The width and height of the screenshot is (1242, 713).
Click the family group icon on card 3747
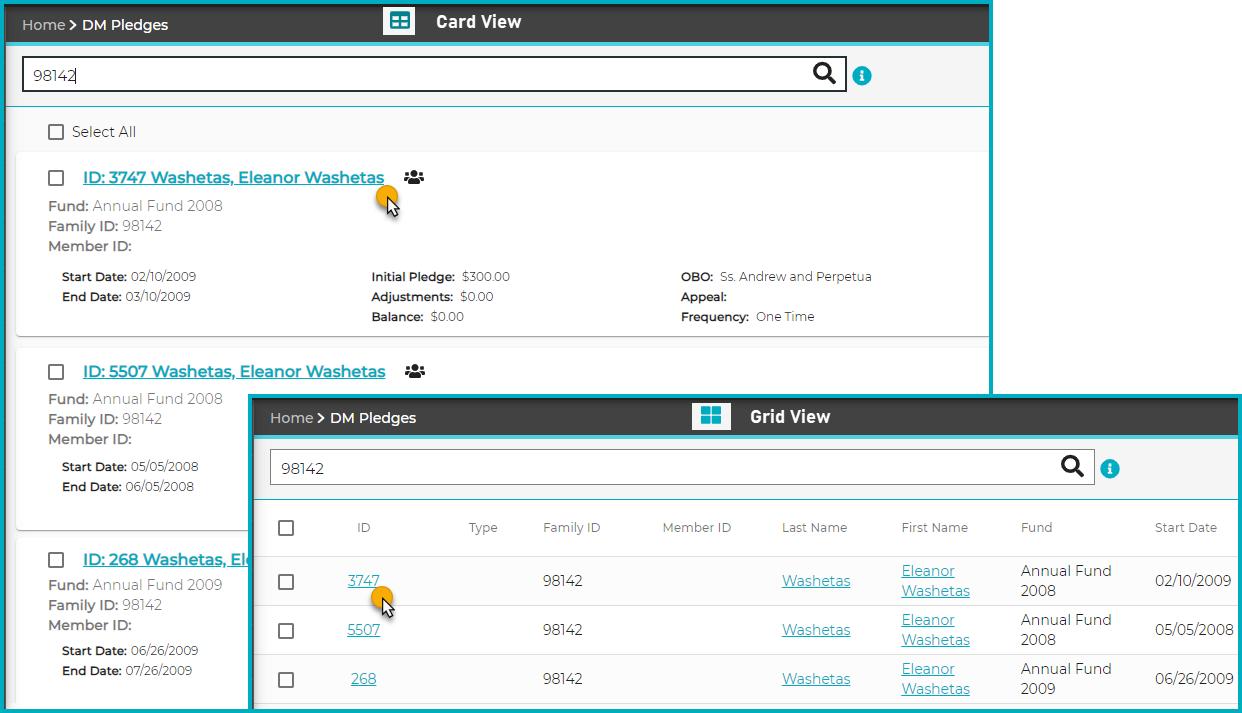(414, 177)
